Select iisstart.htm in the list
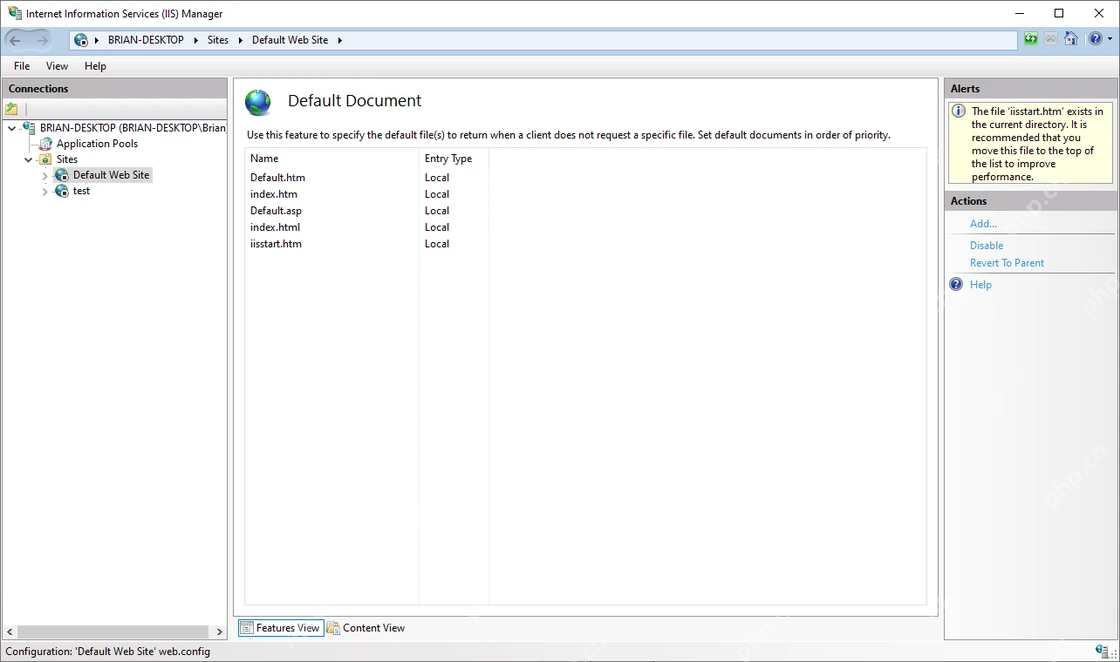The width and height of the screenshot is (1120, 662). pyautogui.click(x=276, y=244)
